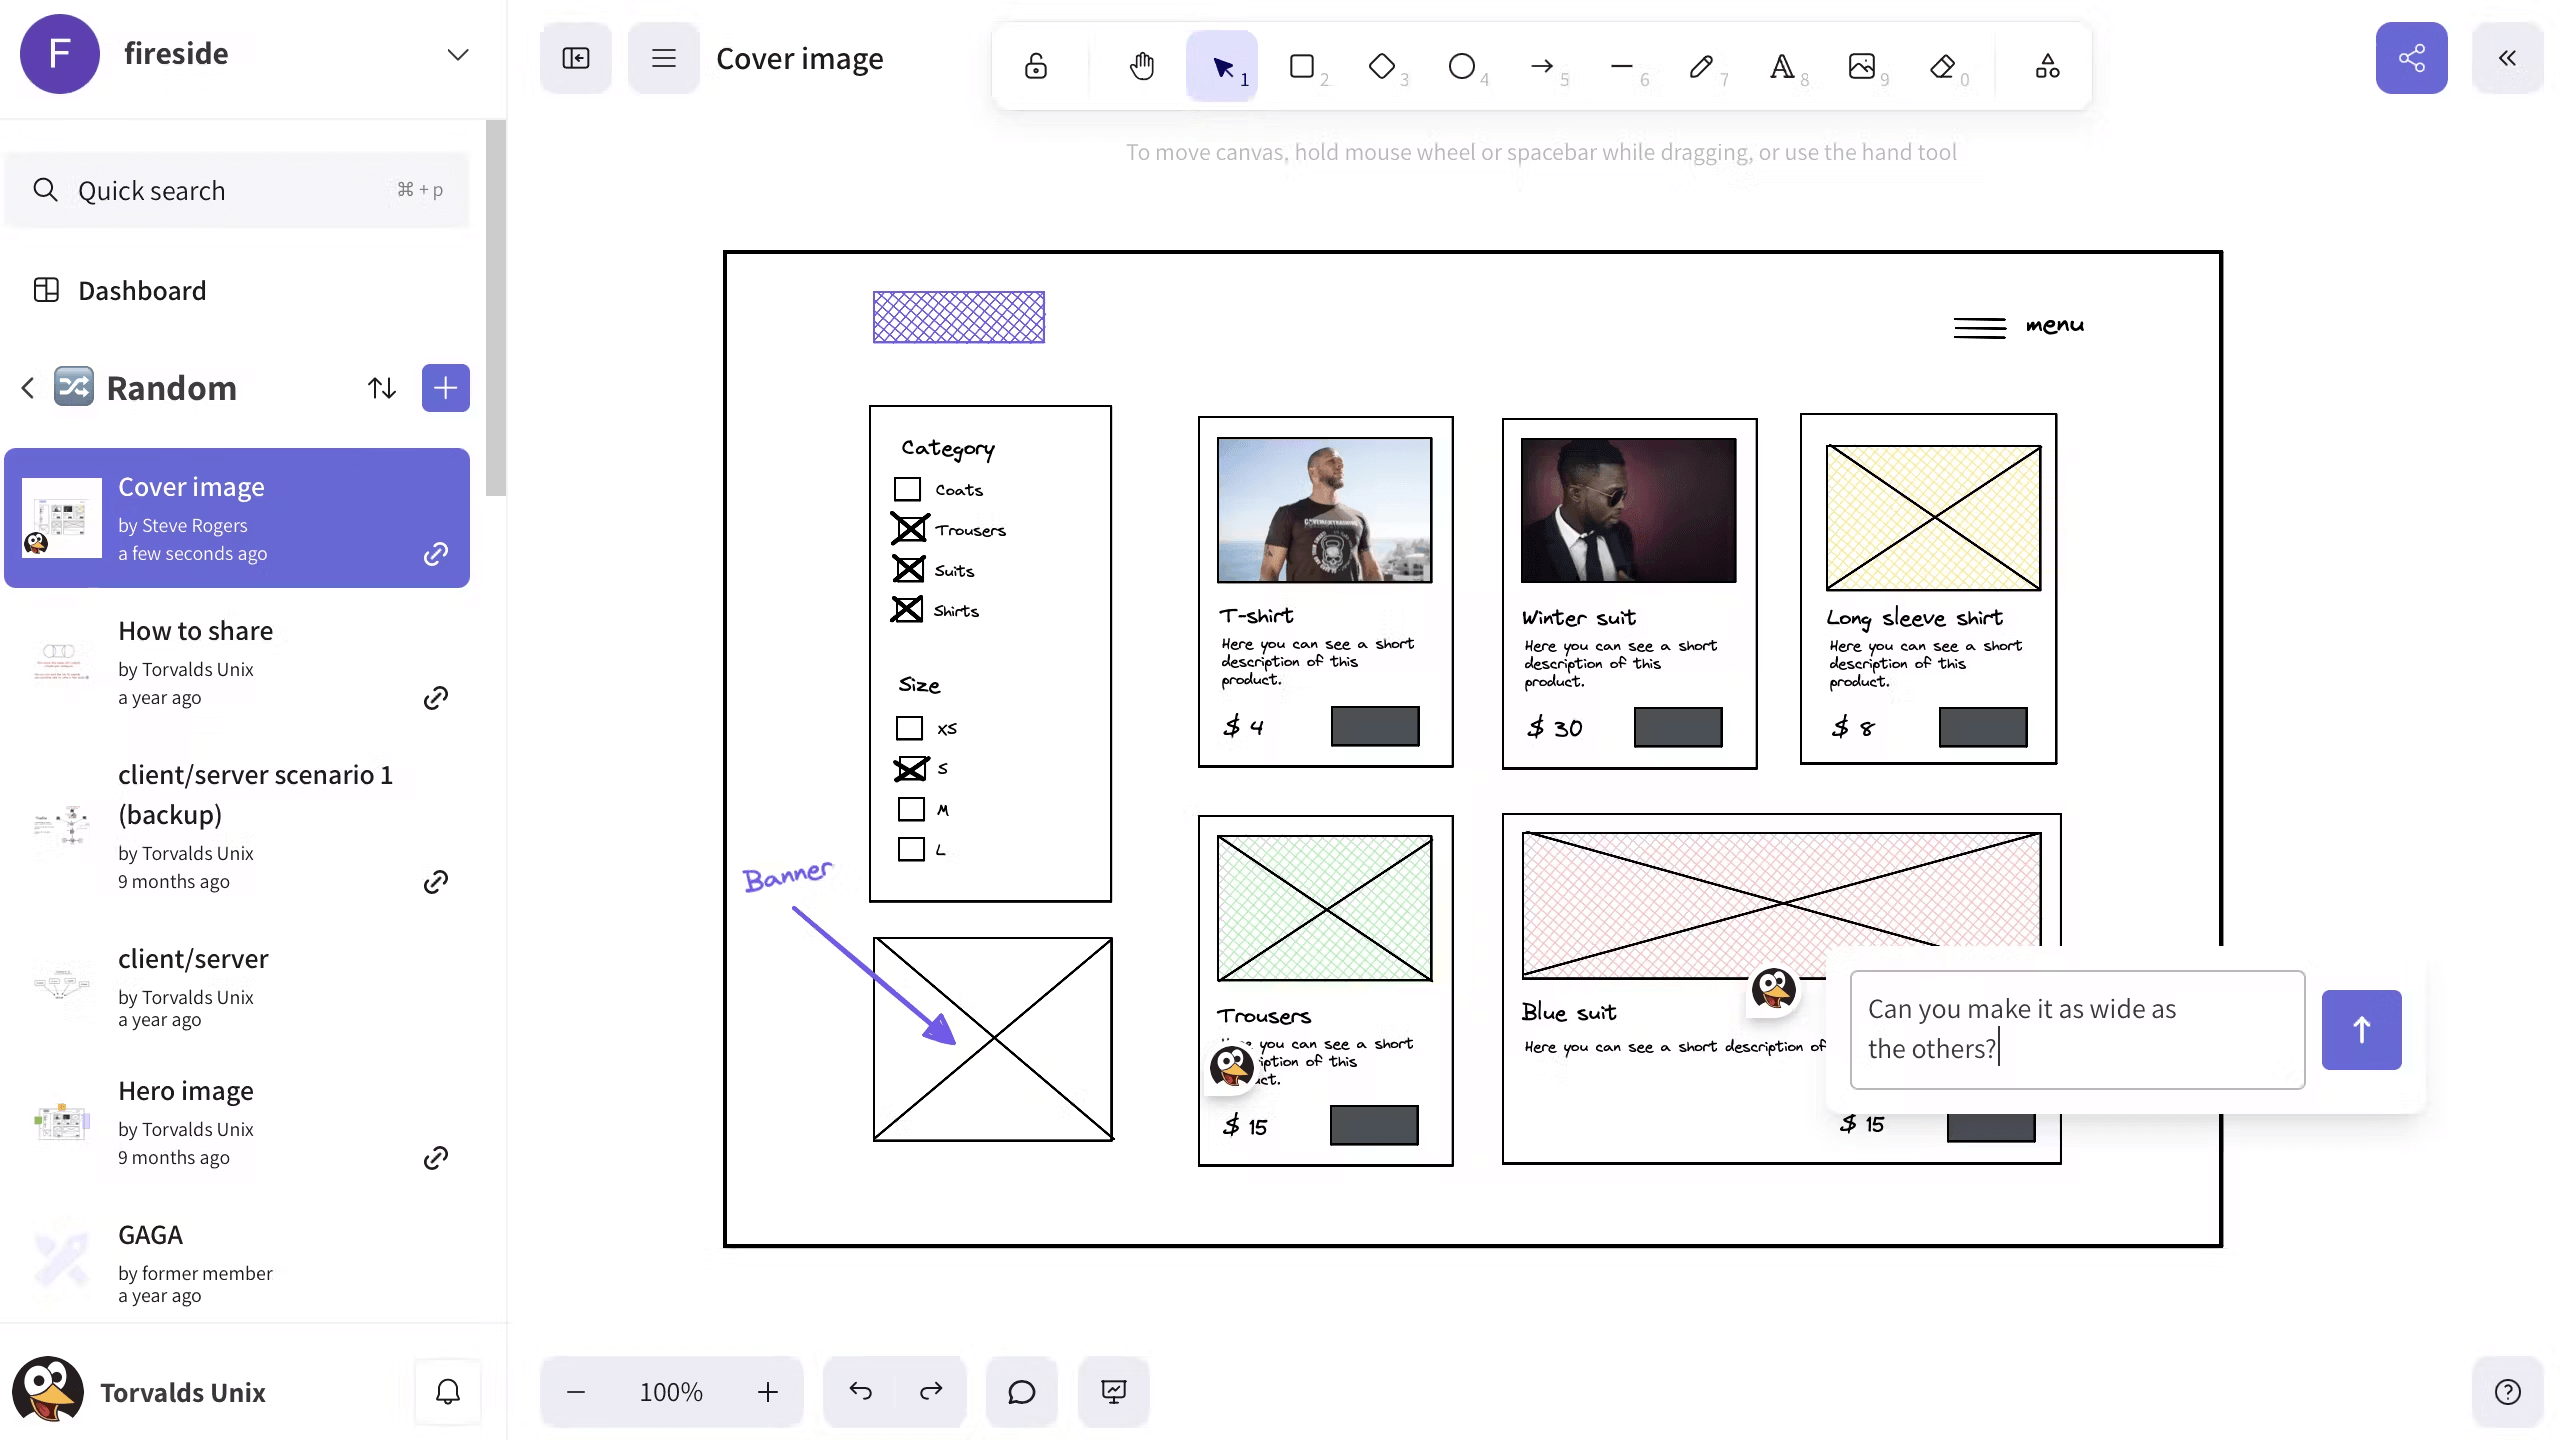2560x1440 pixels.
Task: Check the S size option
Action: 911,768
